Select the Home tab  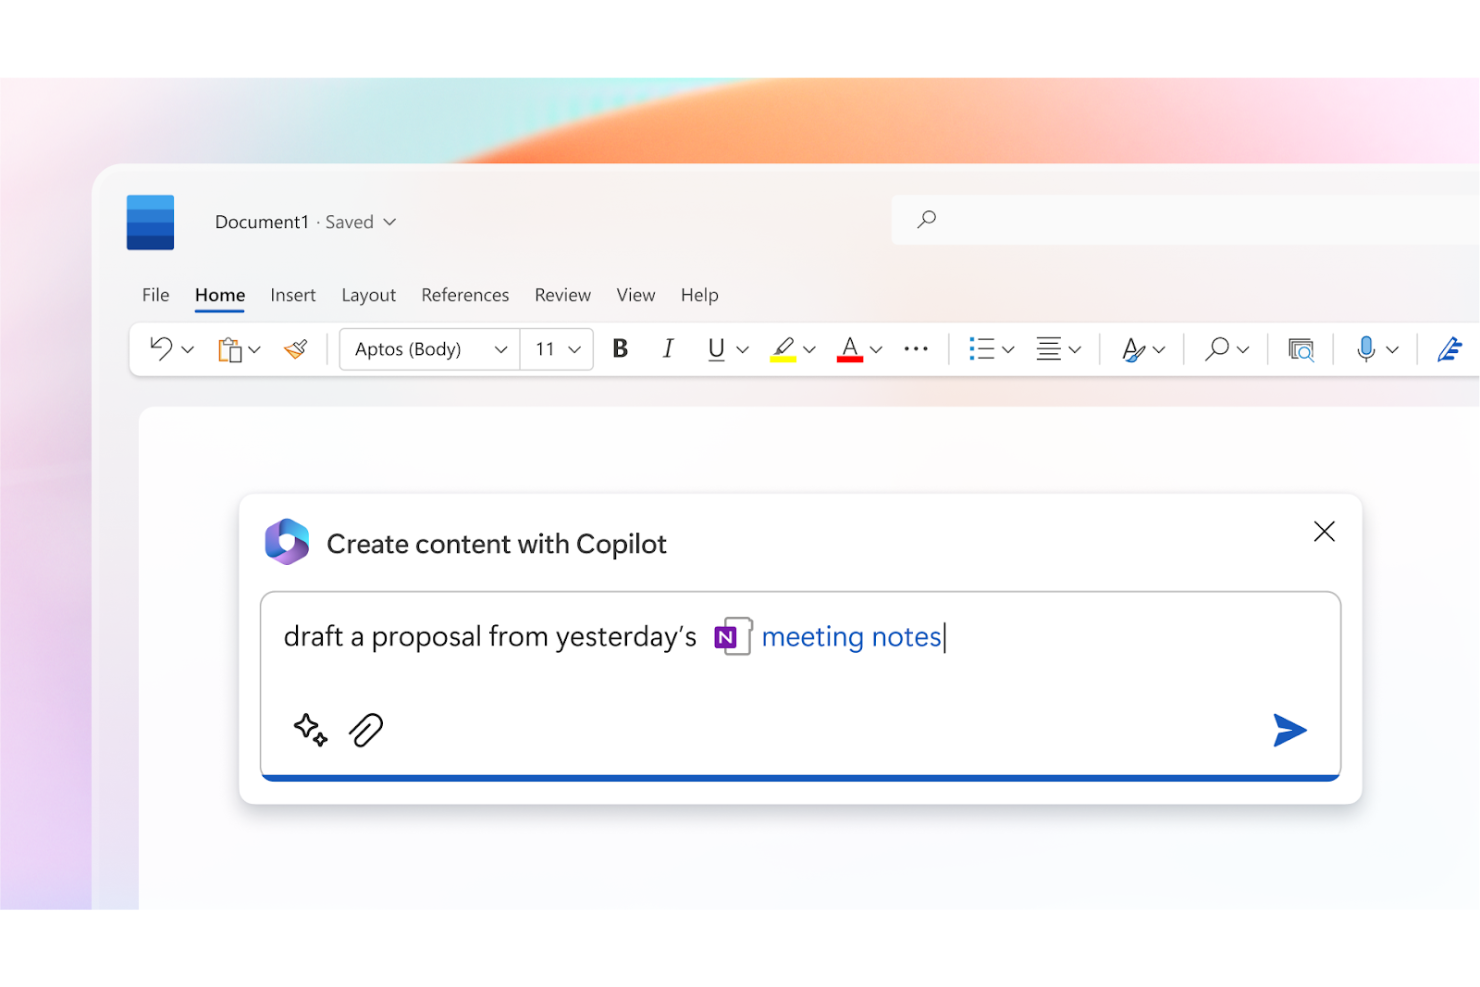click(x=220, y=295)
